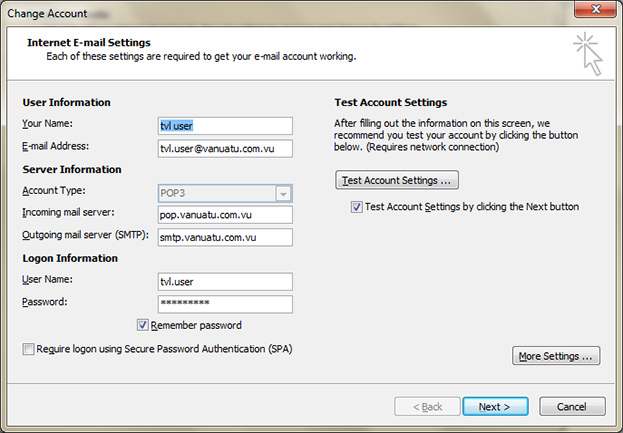Open More Settings dialog

pyautogui.click(x=556, y=356)
